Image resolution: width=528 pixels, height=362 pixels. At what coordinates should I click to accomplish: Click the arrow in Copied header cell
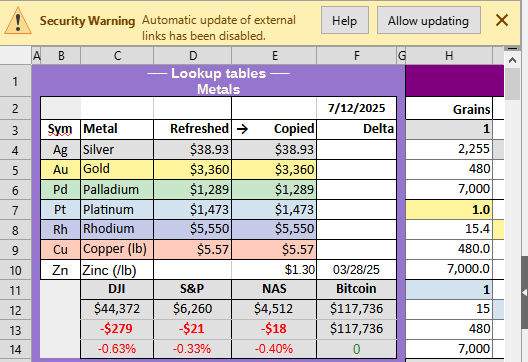[x=242, y=129]
